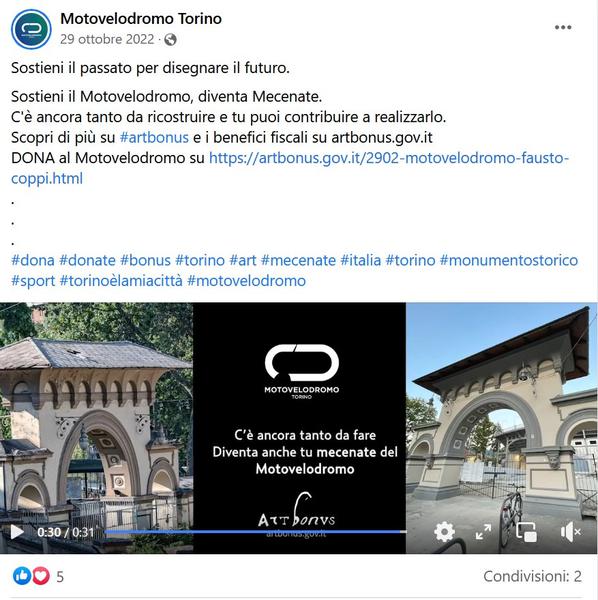Expand the video to fullscreen
The width and height of the screenshot is (598, 600).
pyautogui.click(x=483, y=532)
